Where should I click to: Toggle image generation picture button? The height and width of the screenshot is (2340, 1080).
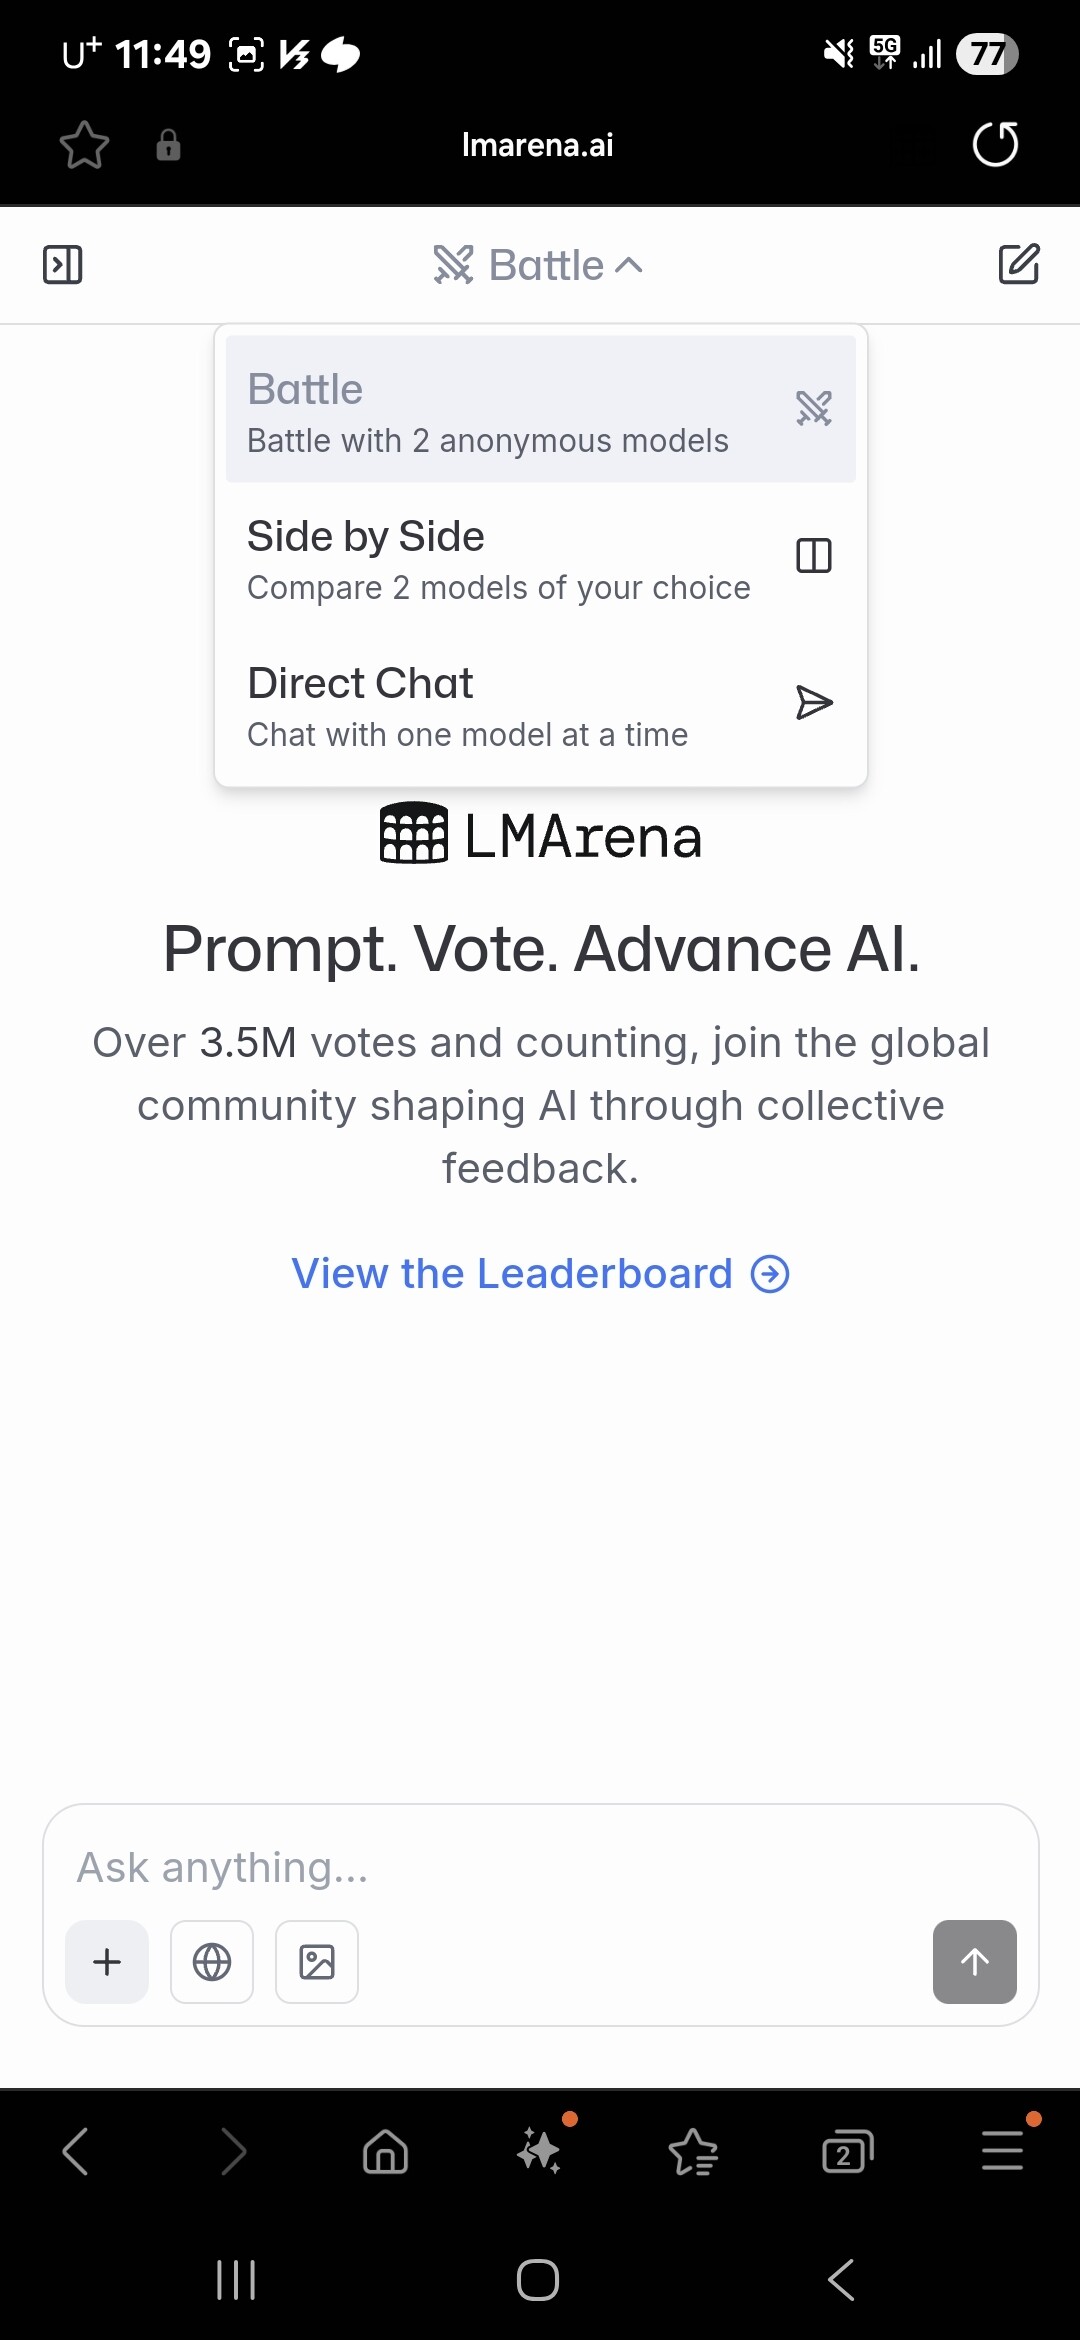(317, 1962)
